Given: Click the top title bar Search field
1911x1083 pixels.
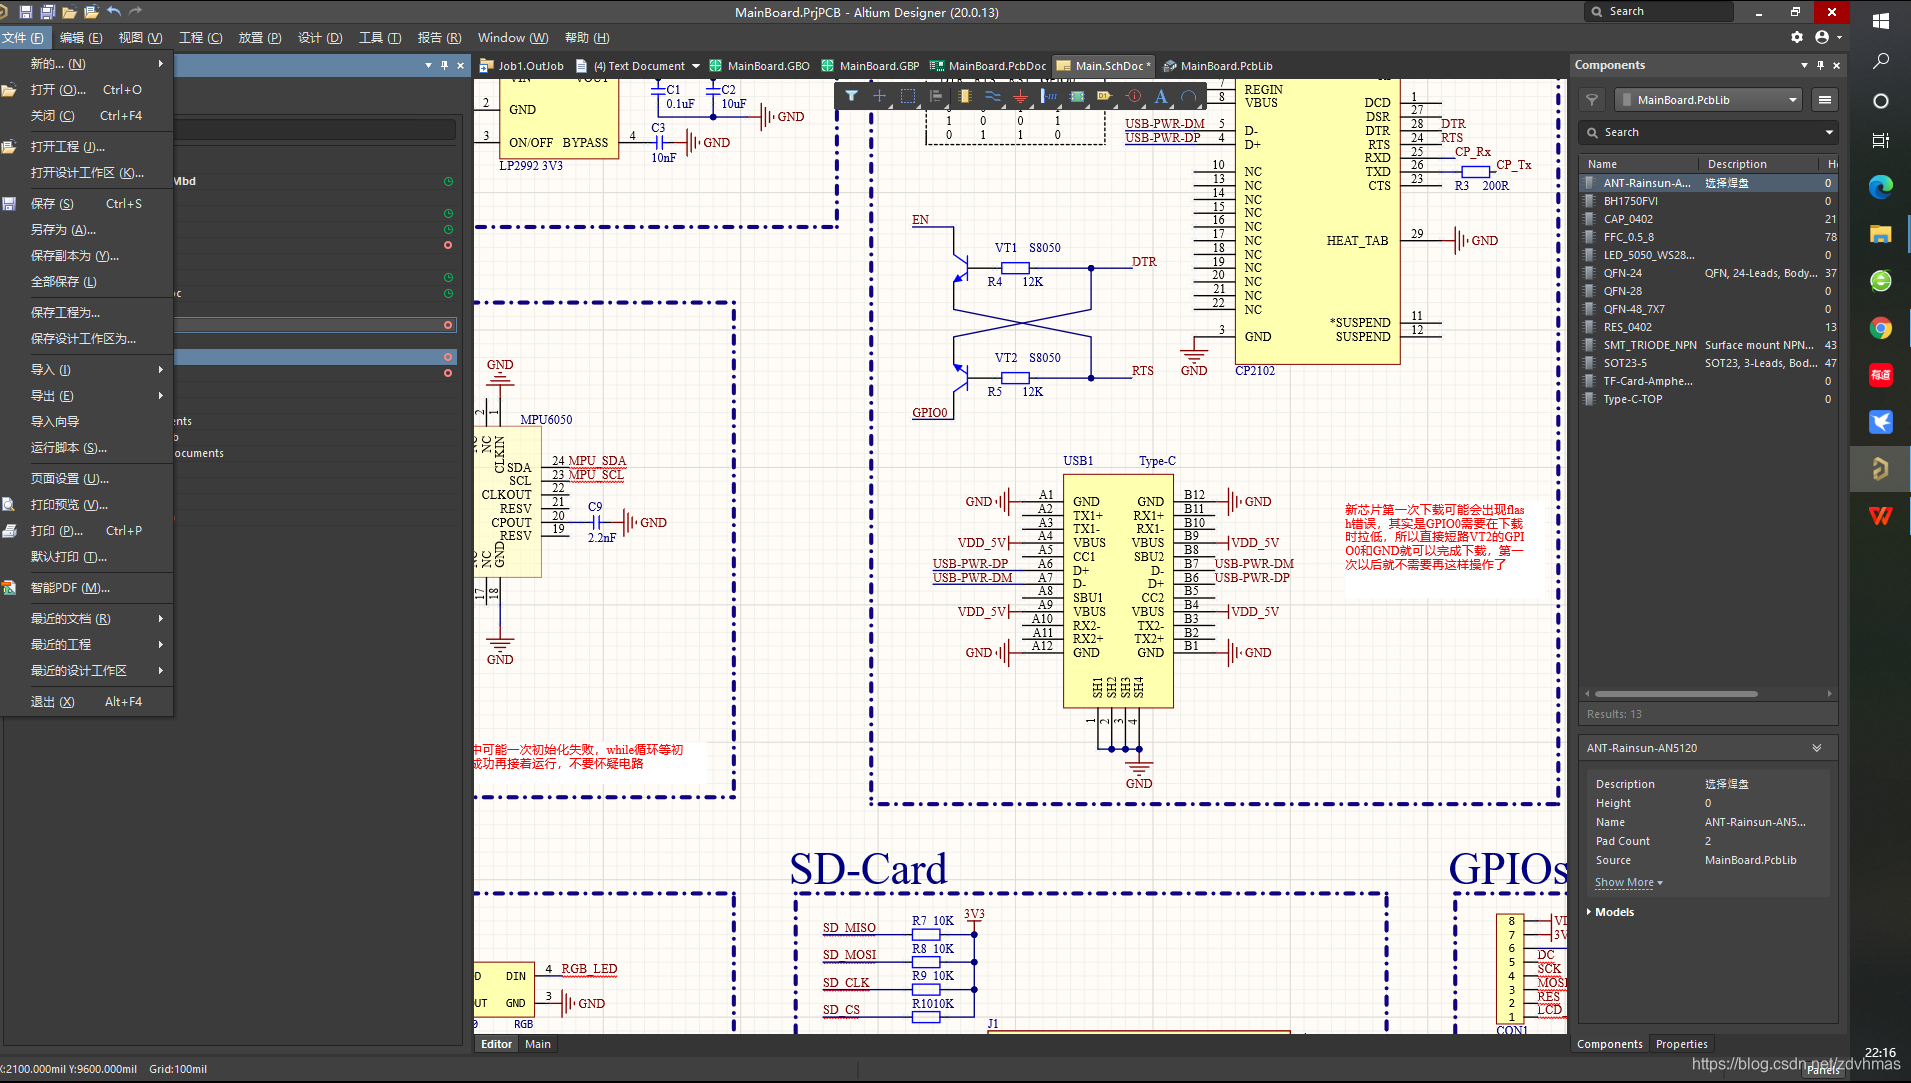Looking at the screenshot, I should click(1658, 11).
